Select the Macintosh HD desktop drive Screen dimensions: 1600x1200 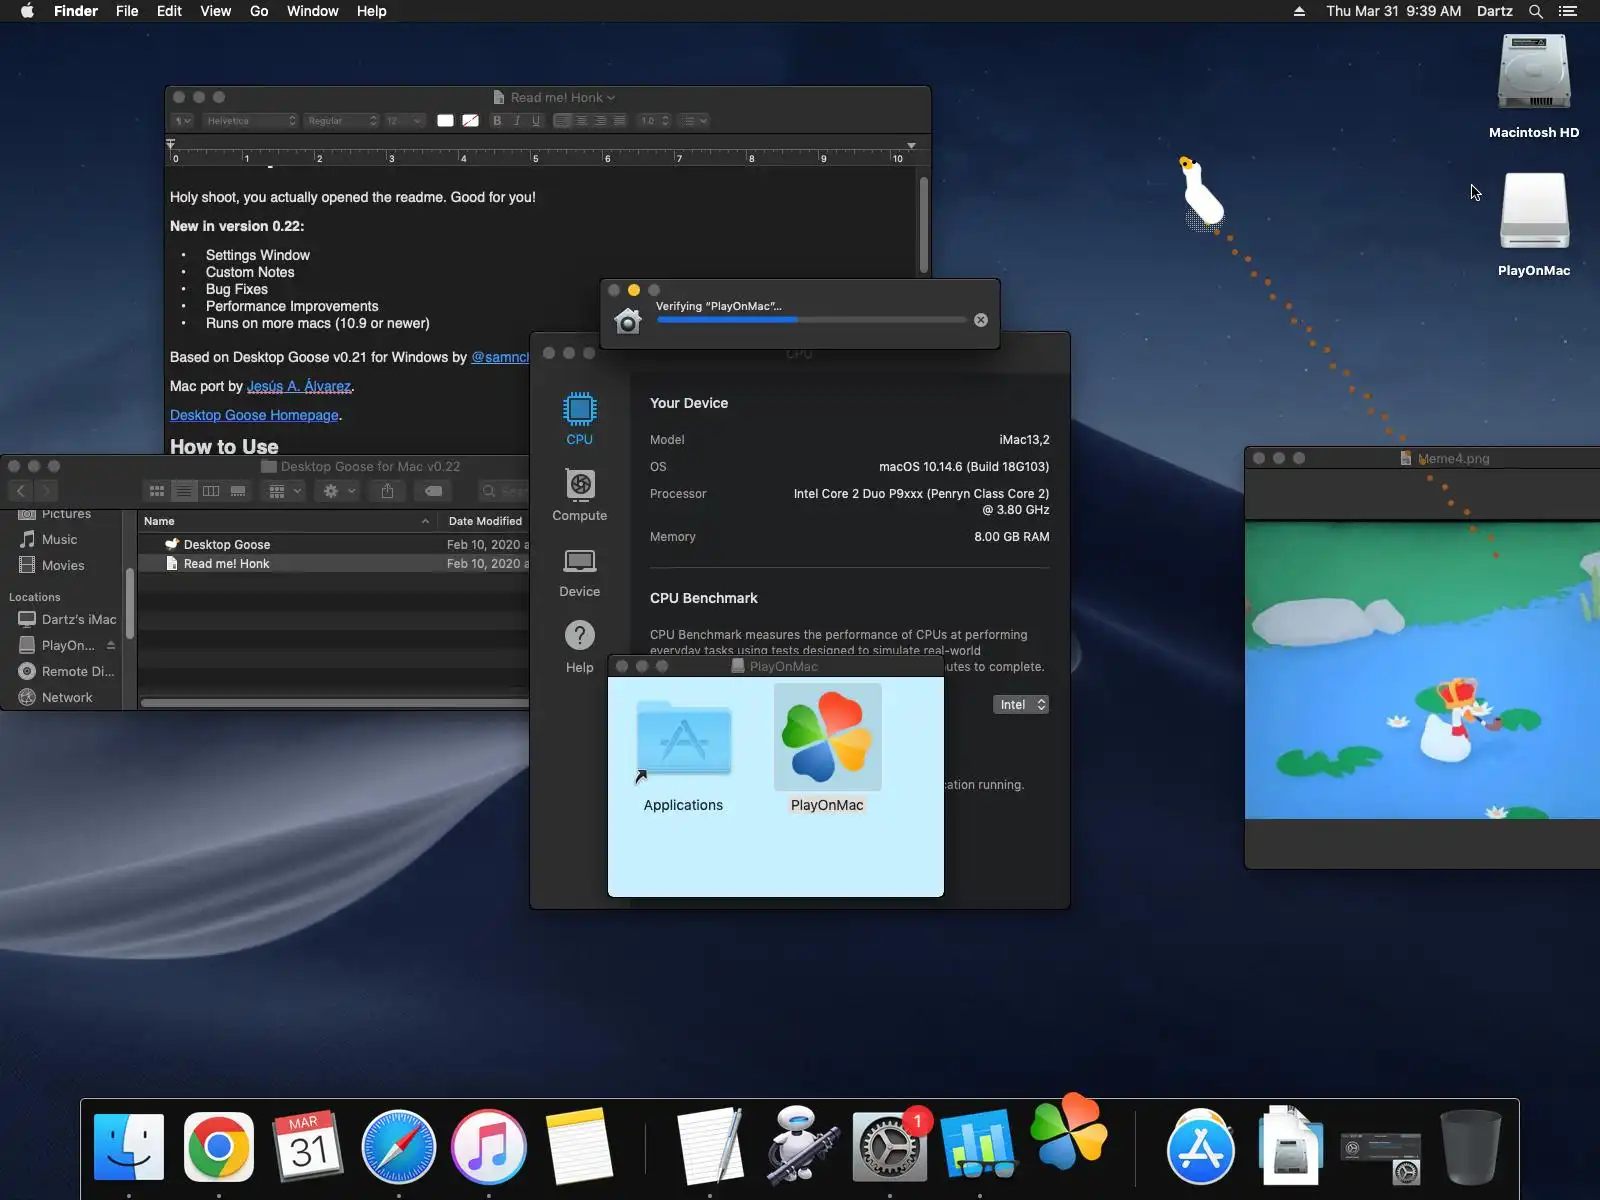click(1534, 87)
